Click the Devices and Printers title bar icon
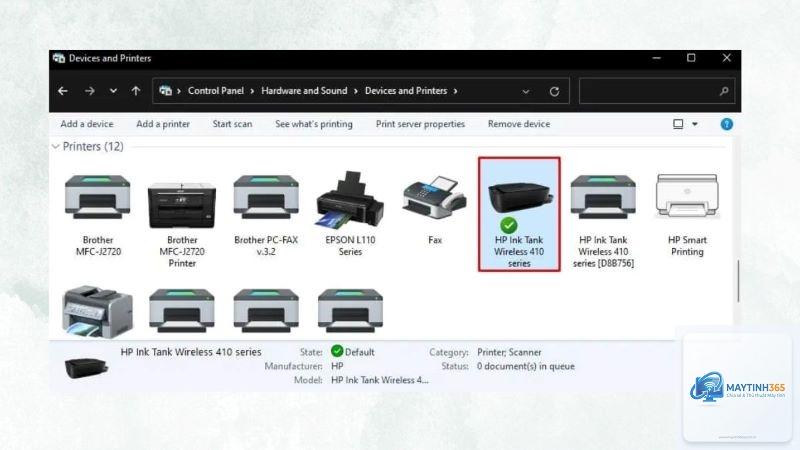Viewport: 800px width, 450px height. (59, 58)
